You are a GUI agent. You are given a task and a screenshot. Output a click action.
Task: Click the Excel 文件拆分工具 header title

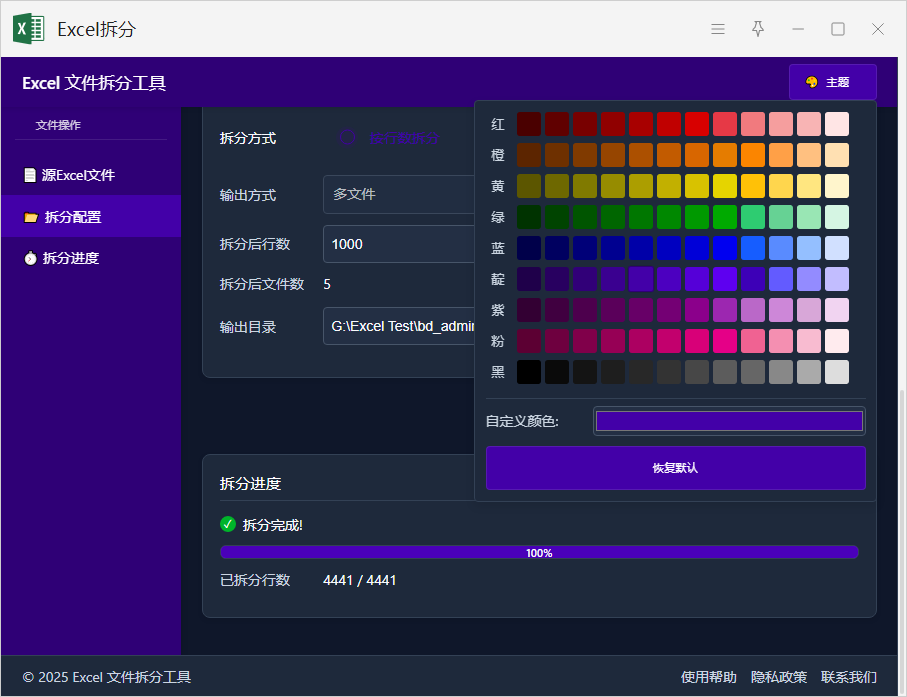(94, 83)
